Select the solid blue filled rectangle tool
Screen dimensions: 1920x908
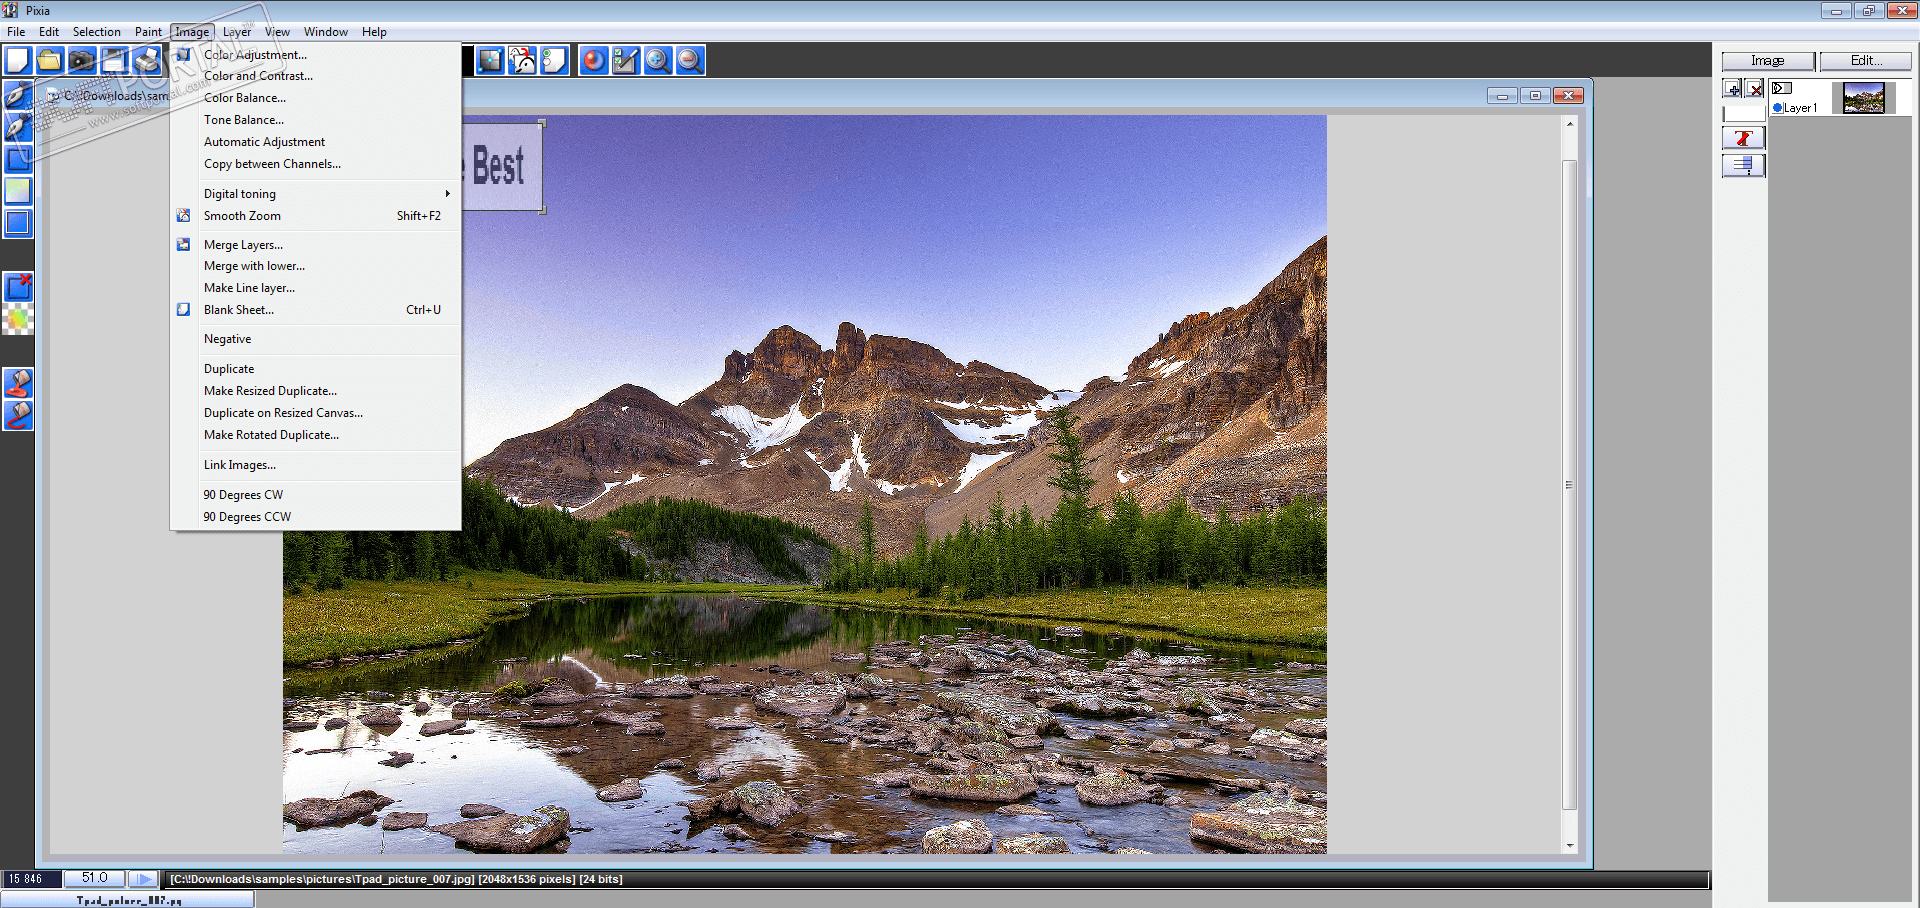coord(18,223)
